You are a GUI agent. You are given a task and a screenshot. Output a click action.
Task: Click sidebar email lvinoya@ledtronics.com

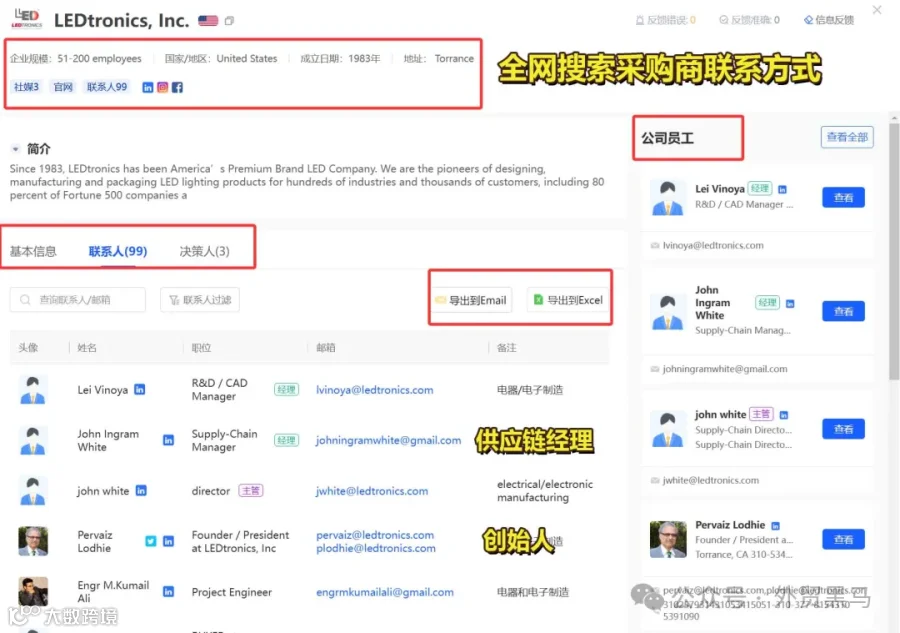[x=713, y=245]
